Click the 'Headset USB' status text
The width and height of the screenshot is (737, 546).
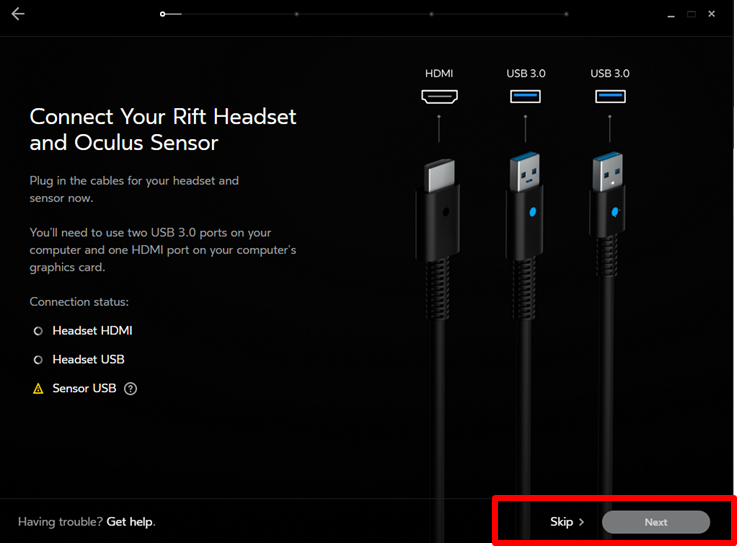coord(88,359)
